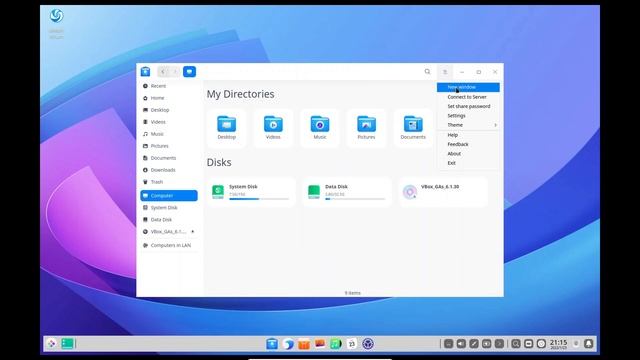Click the volume tray icon

point(461,344)
